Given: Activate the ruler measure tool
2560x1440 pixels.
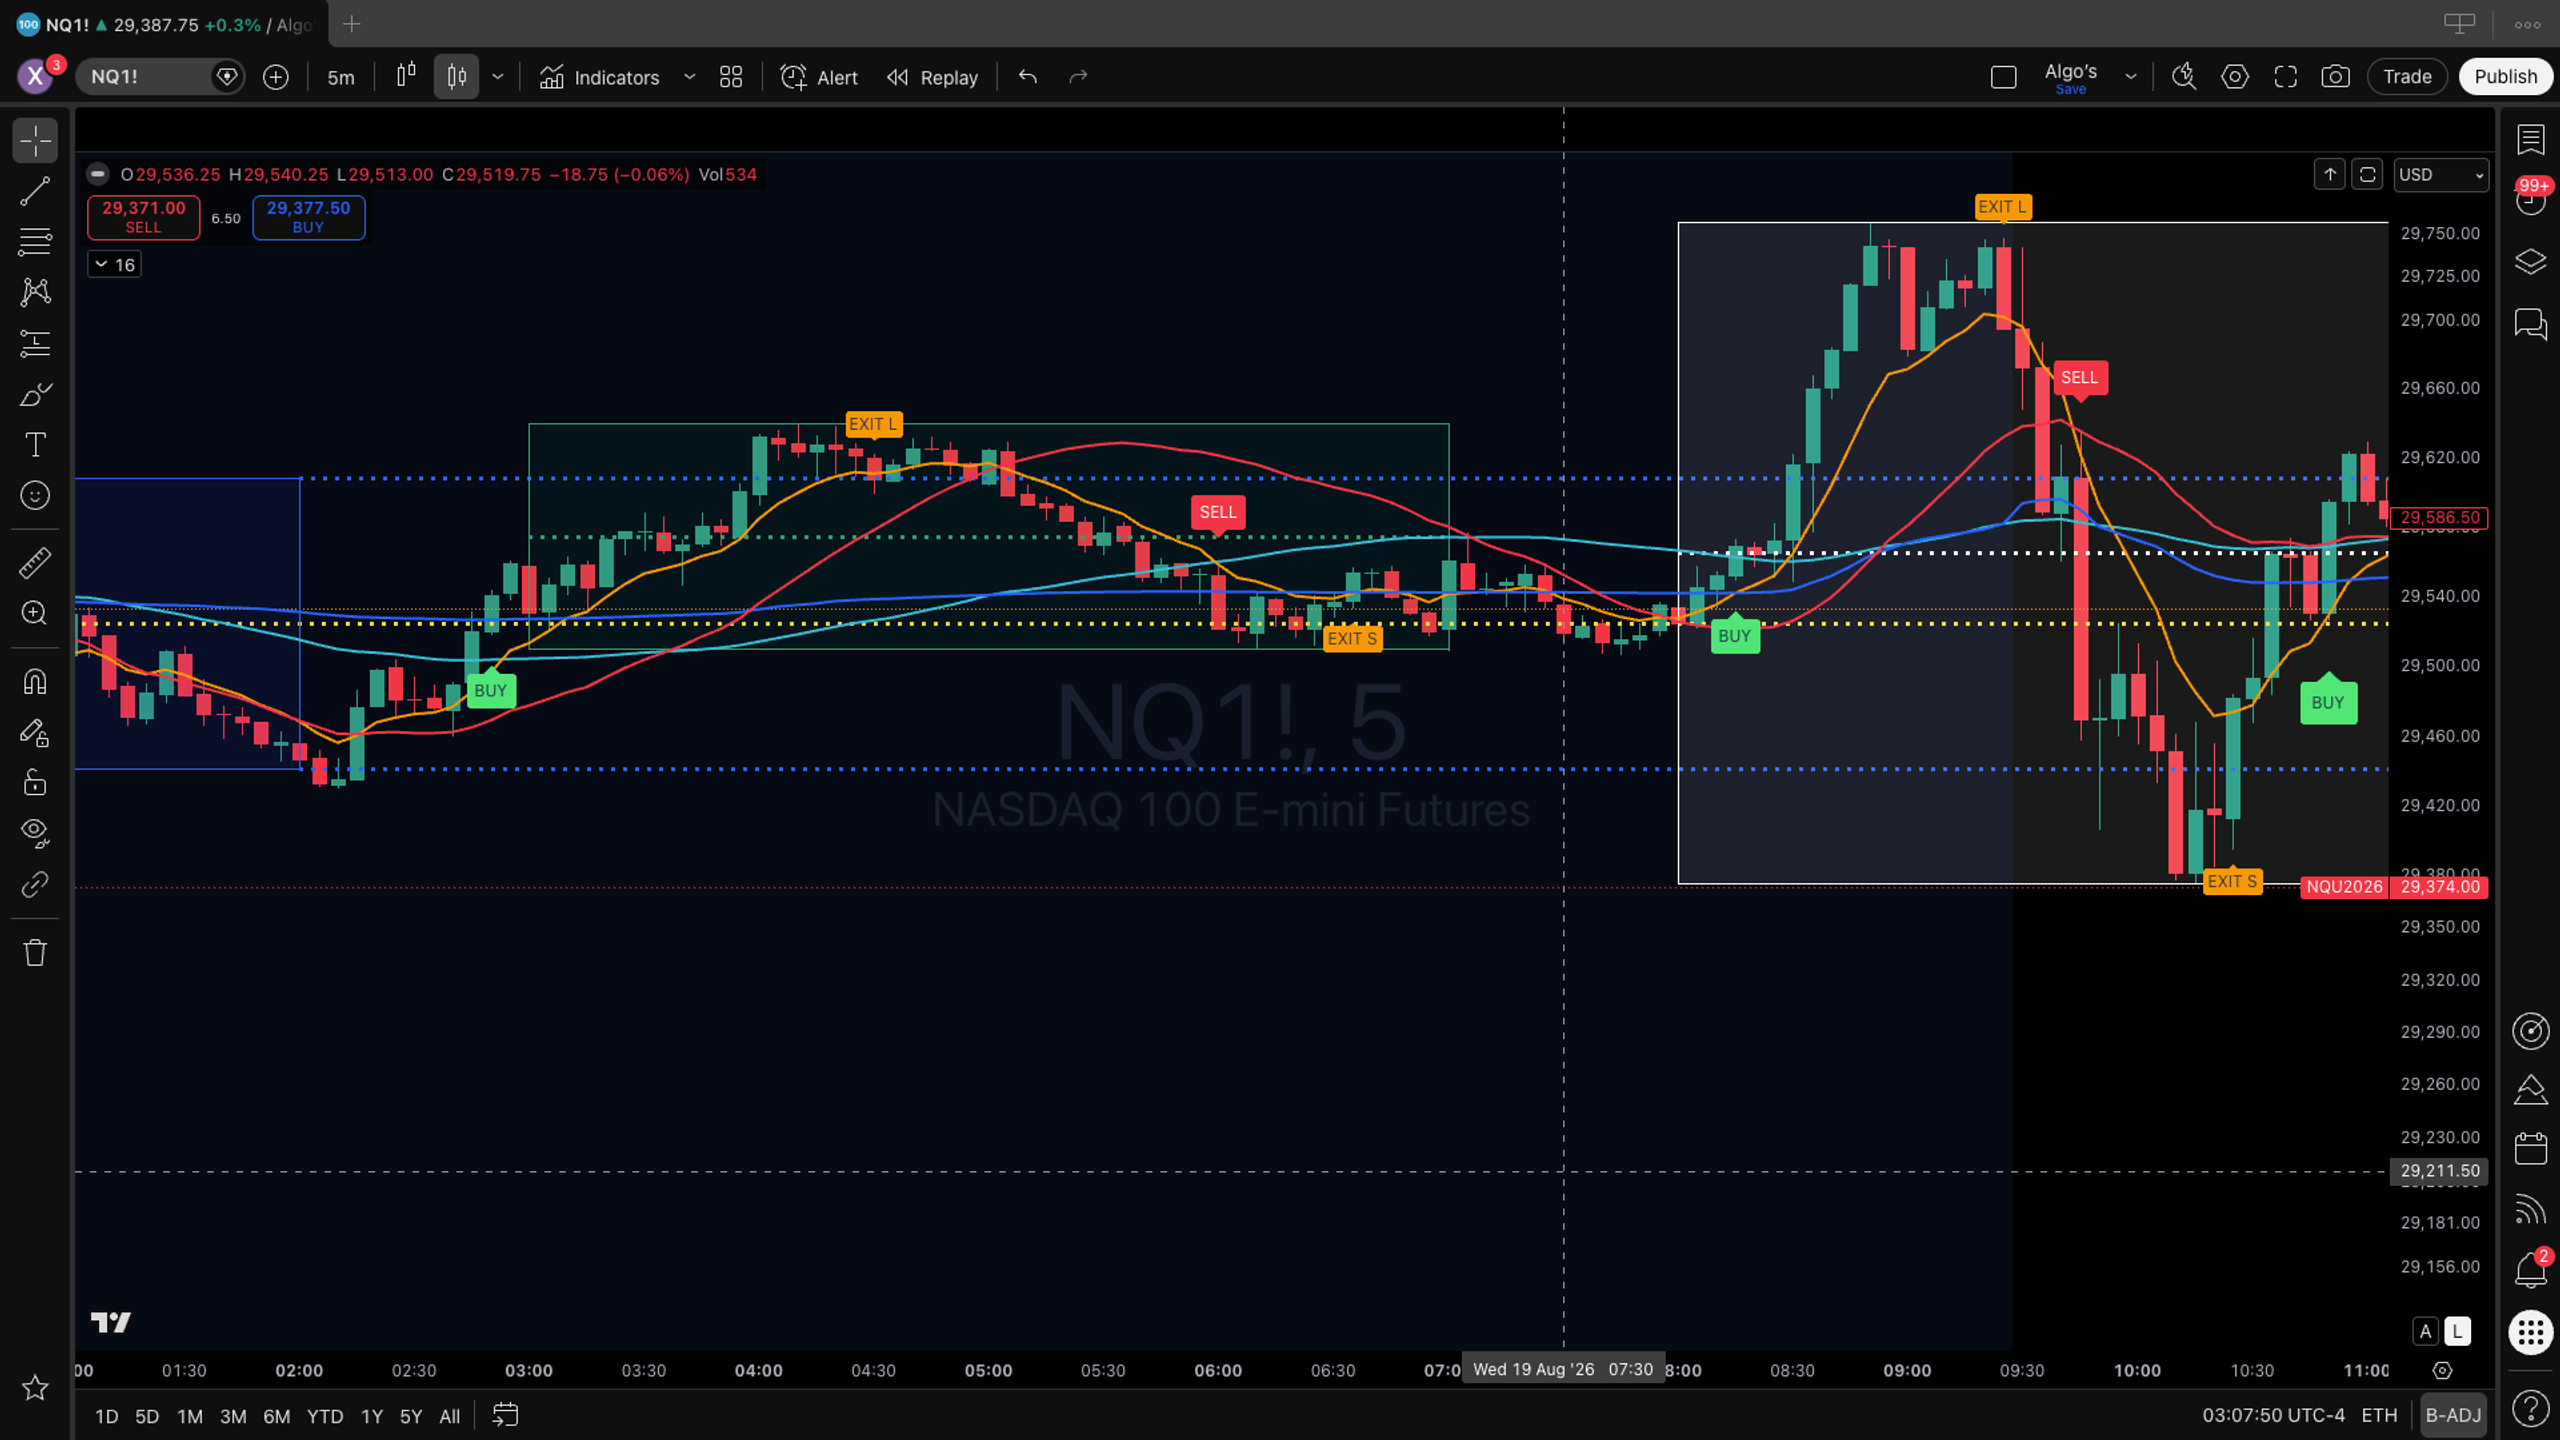Looking at the screenshot, I should tap(35, 563).
